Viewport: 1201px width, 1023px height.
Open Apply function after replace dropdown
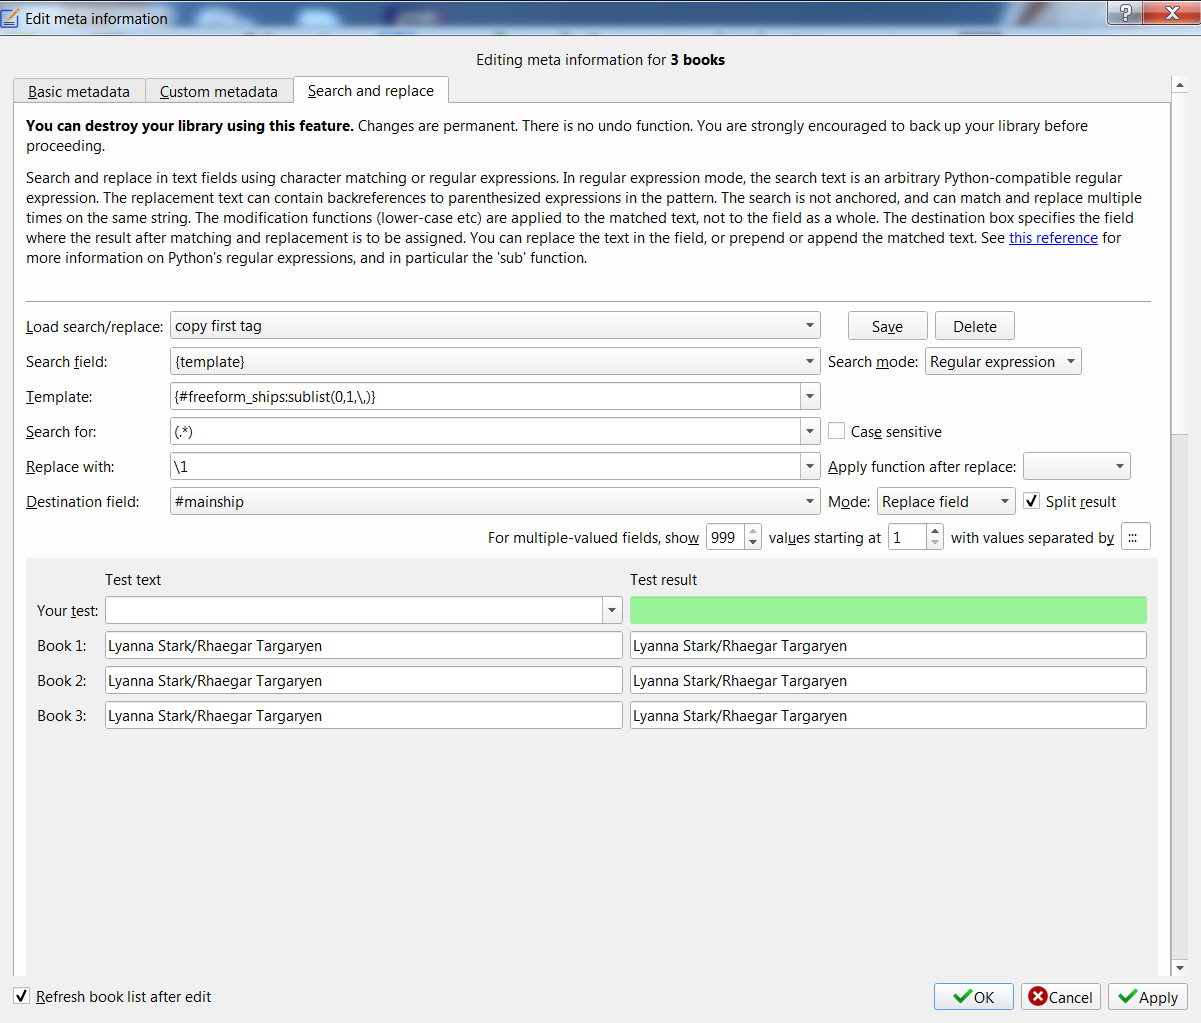[x=1077, y=466]
